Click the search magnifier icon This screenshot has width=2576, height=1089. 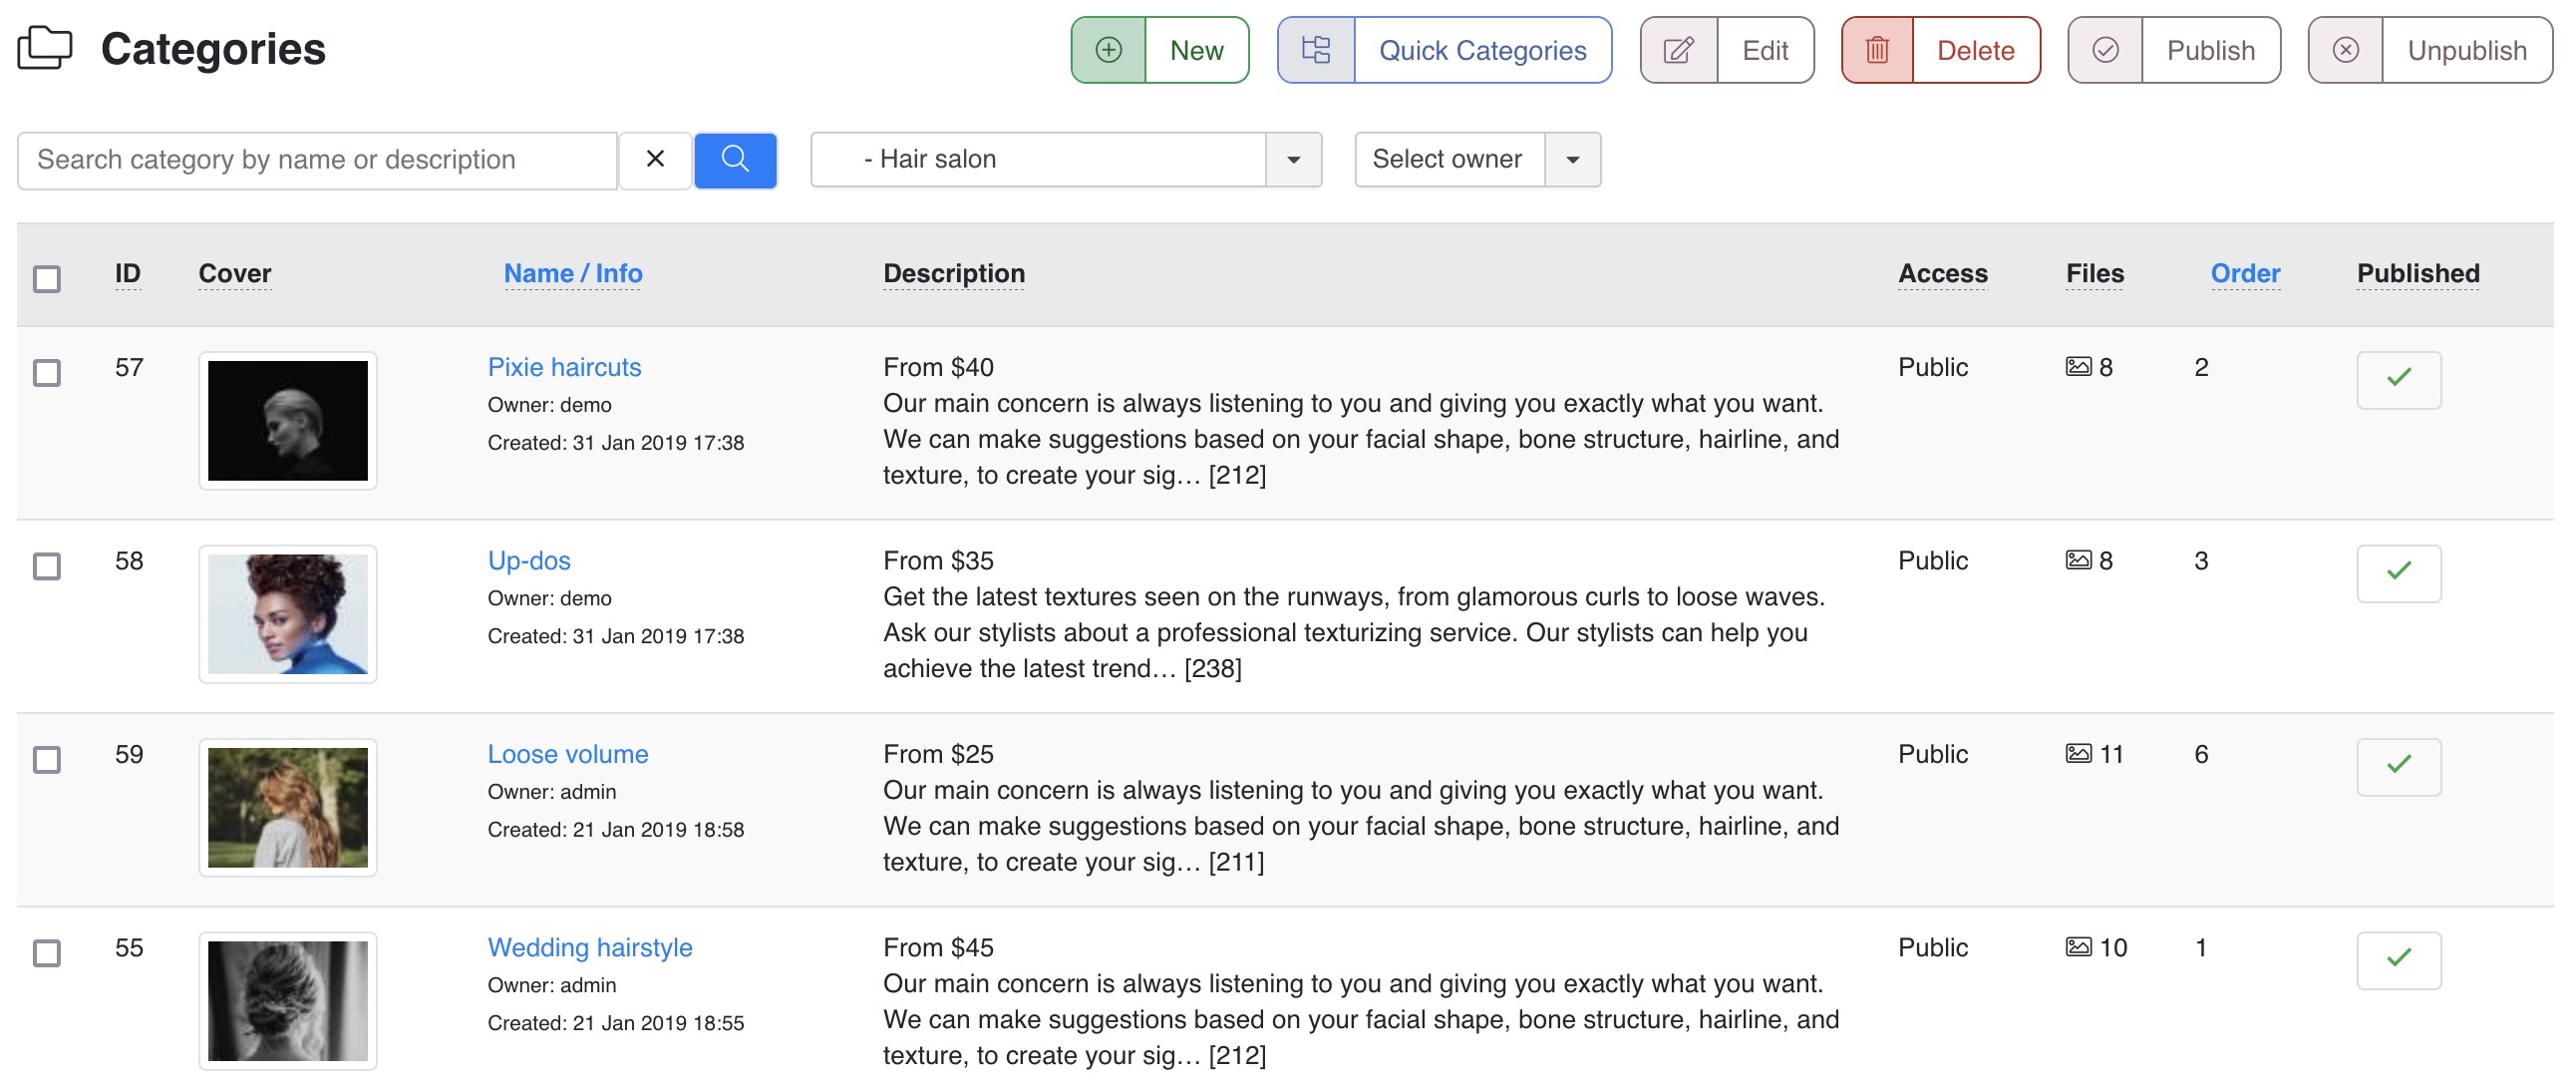tap(735, 158)
